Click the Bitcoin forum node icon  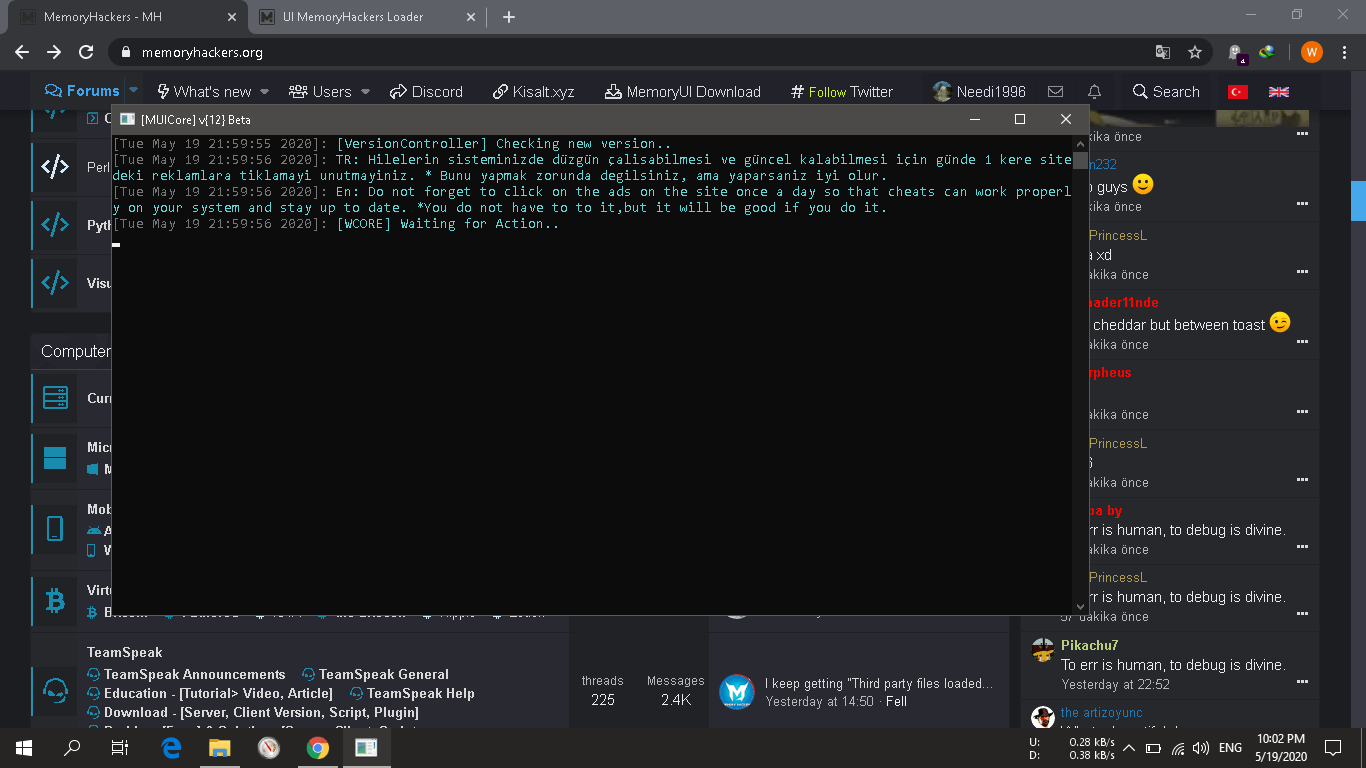55,600
